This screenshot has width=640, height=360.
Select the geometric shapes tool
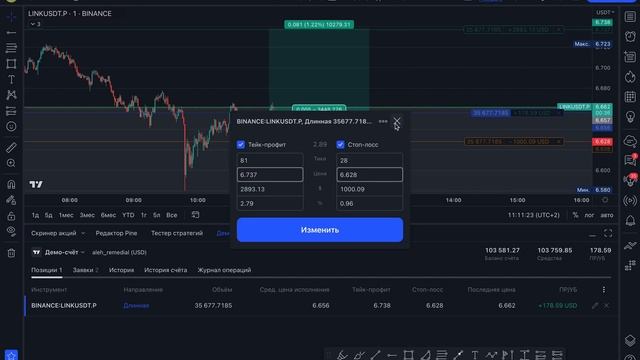click(x=11, y=64)
